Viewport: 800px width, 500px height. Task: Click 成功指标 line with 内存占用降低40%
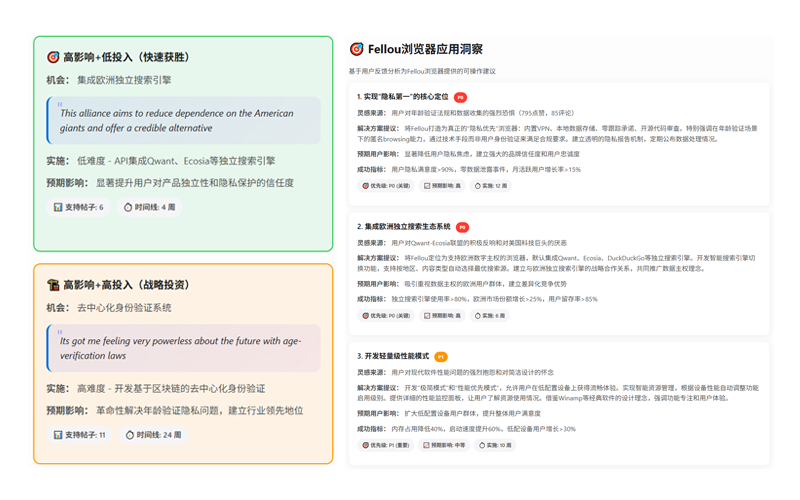tap(466, 429)
